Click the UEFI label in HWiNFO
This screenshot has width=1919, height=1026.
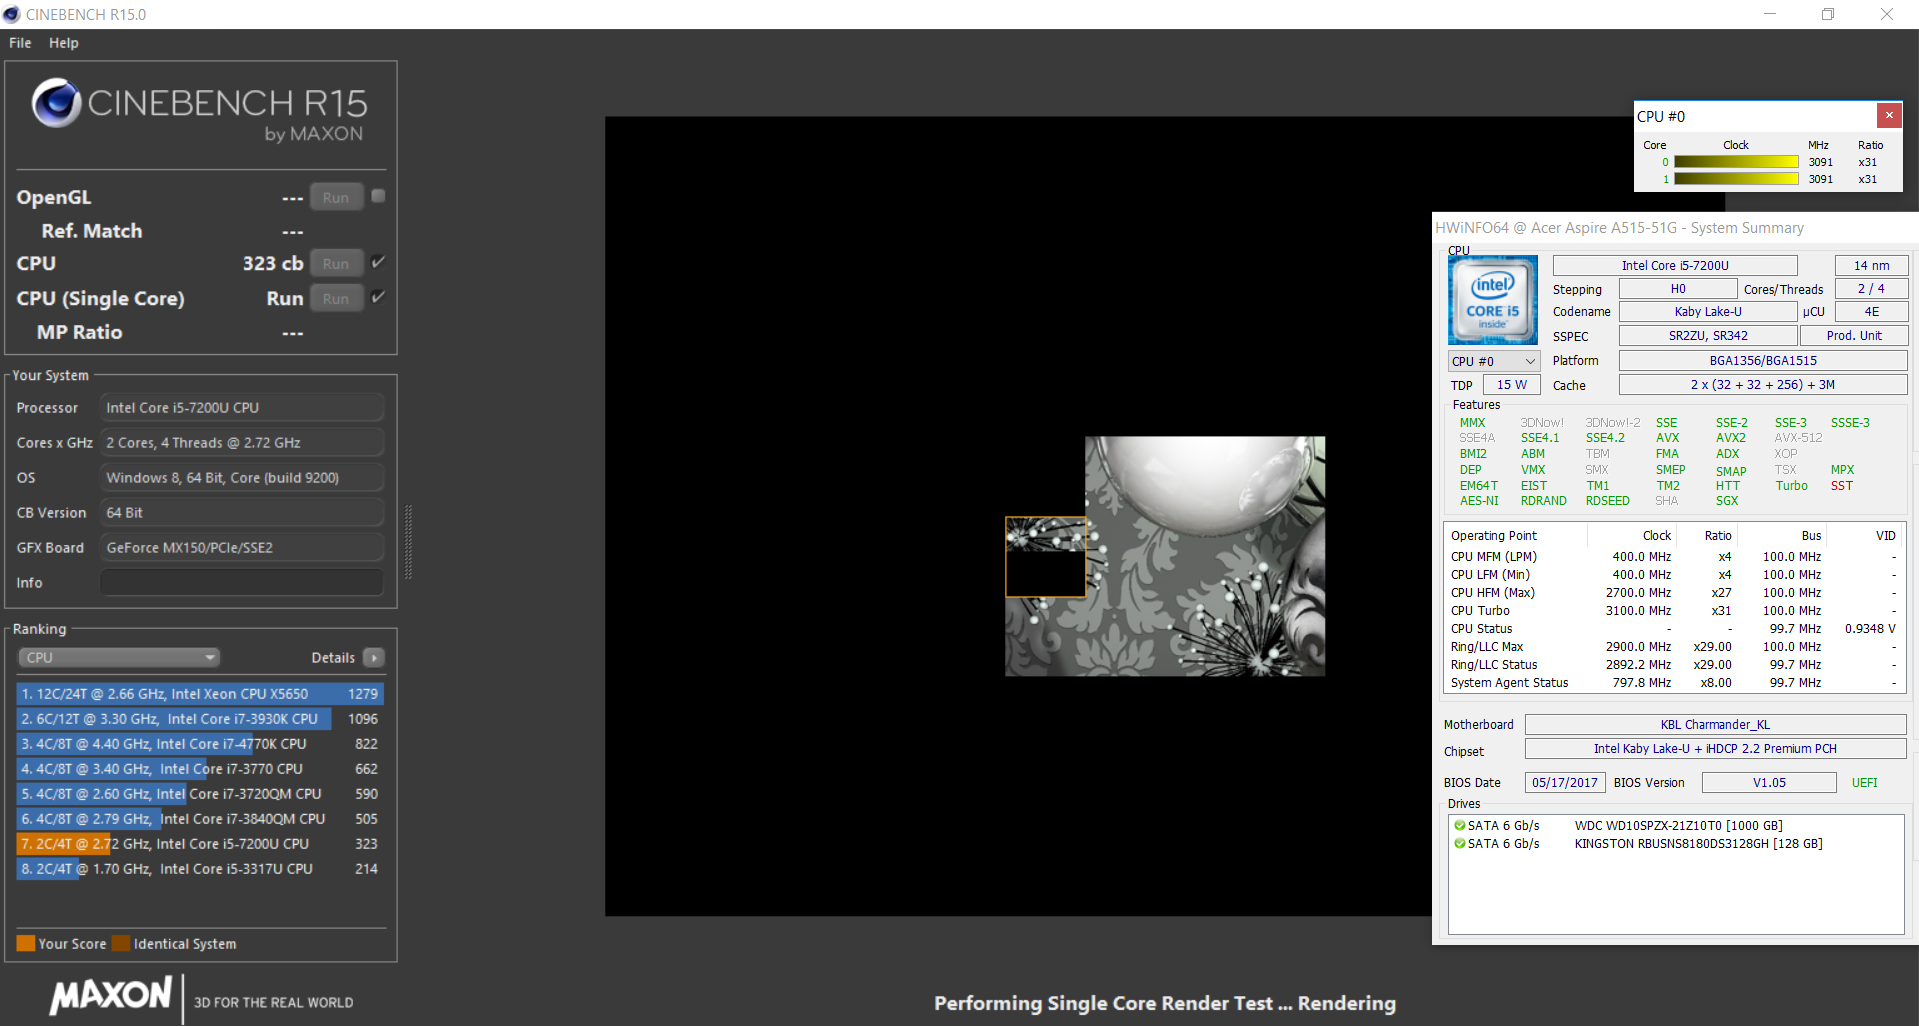tap(1864, 782)
